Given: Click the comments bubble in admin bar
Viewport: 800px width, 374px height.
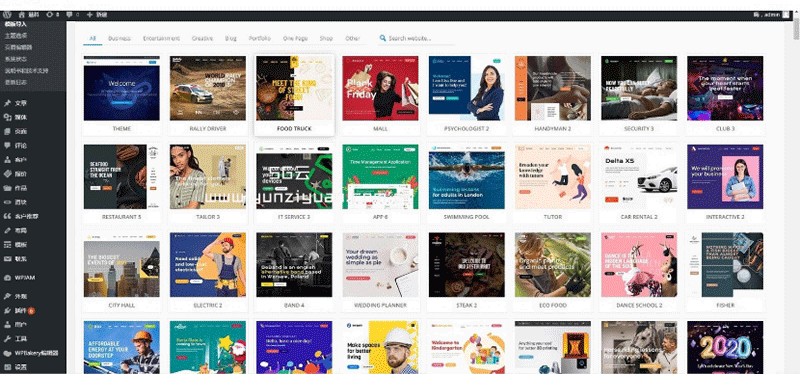Looking at the screenshot, I should (x=68, y=15).
